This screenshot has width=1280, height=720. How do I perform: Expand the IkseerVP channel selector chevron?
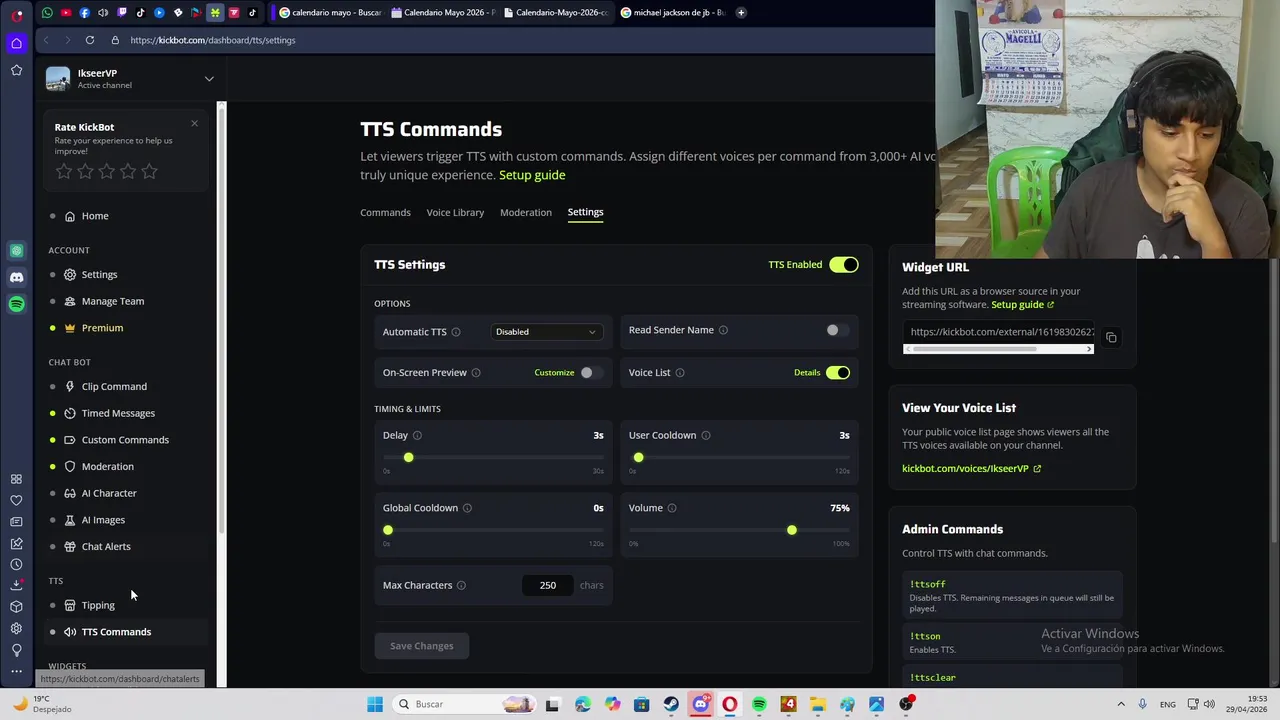pos(209,78)
